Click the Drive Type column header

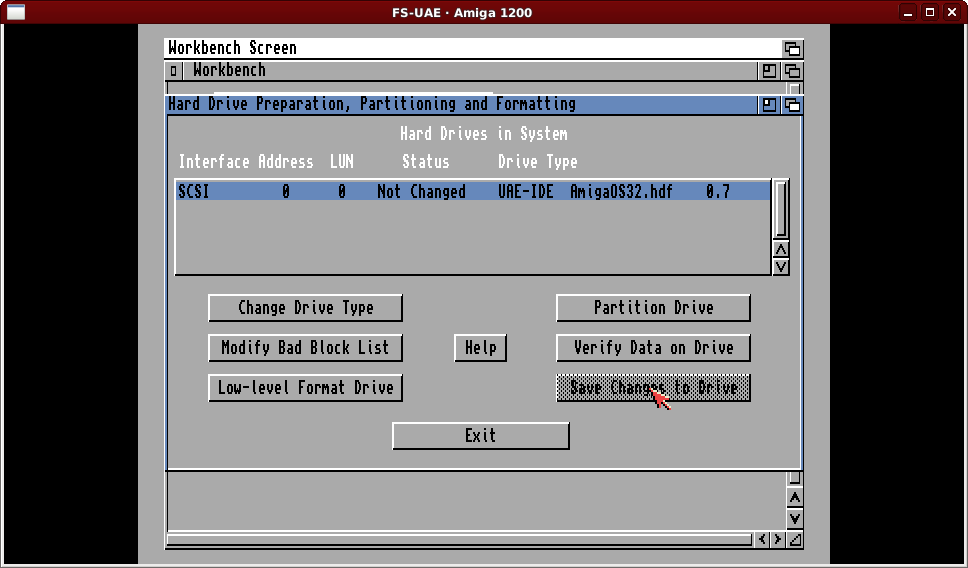click(x=538, y=162)
